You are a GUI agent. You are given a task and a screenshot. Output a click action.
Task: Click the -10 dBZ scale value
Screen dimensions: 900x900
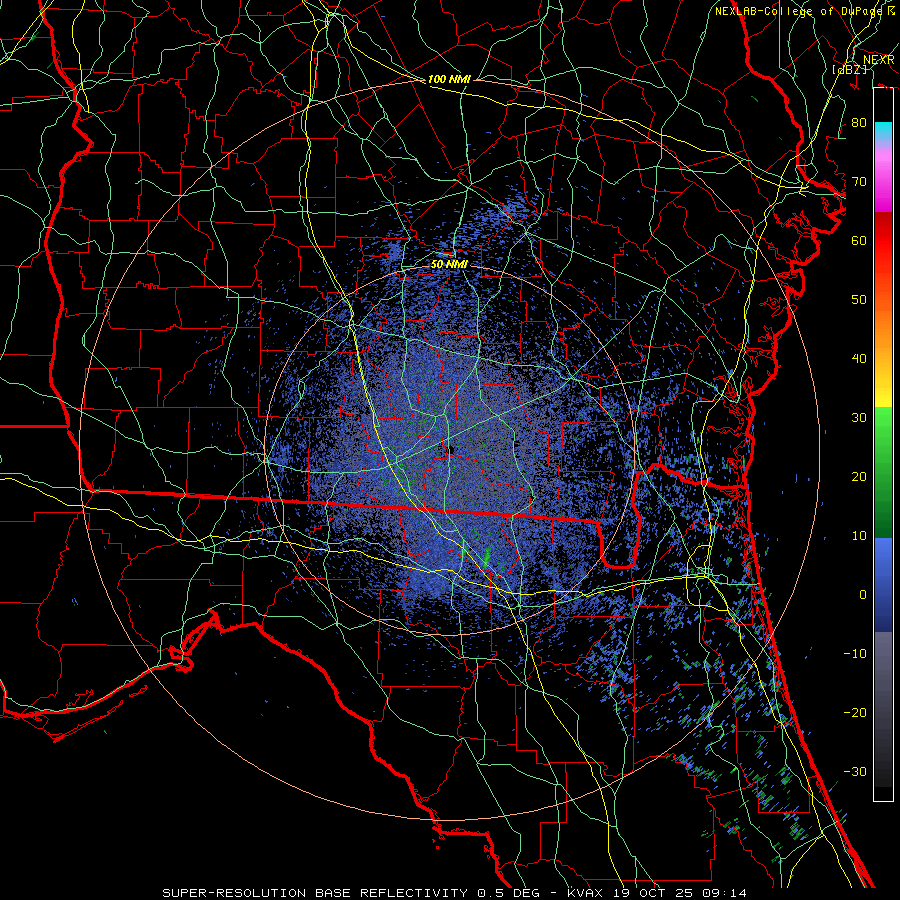(855, 653)
